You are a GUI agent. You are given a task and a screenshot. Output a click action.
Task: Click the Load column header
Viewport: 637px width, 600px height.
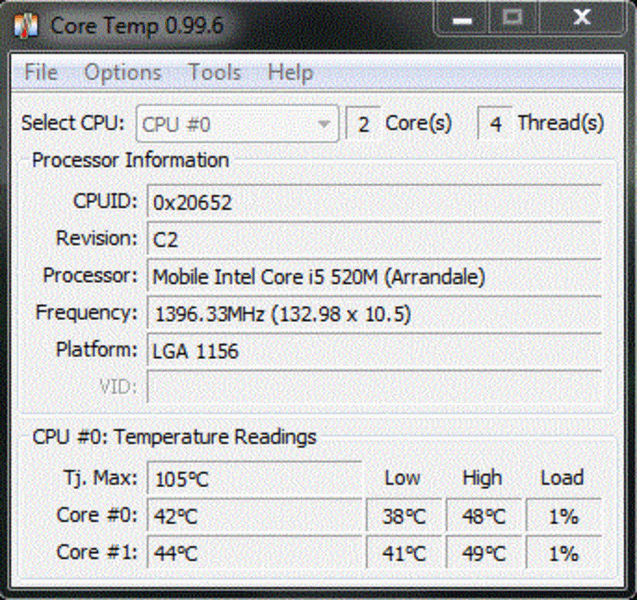[x=562, y=478]
